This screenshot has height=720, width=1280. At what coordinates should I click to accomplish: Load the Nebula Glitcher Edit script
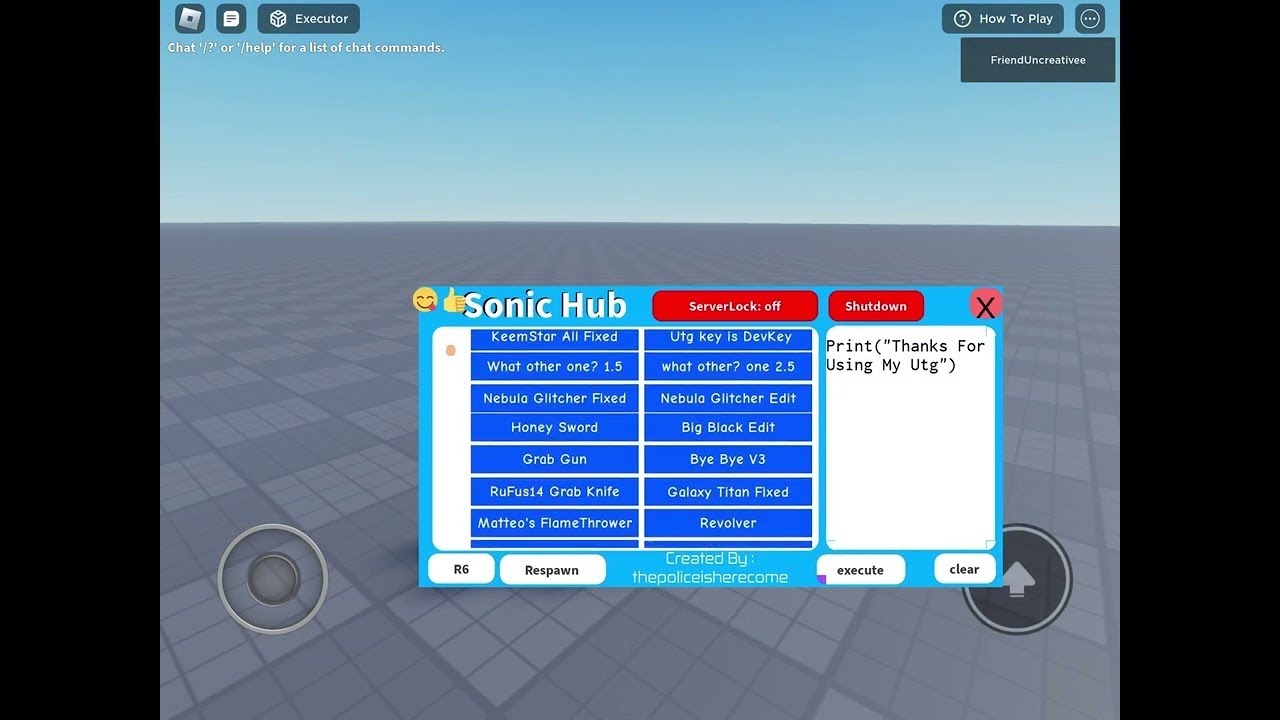point(728,398)
